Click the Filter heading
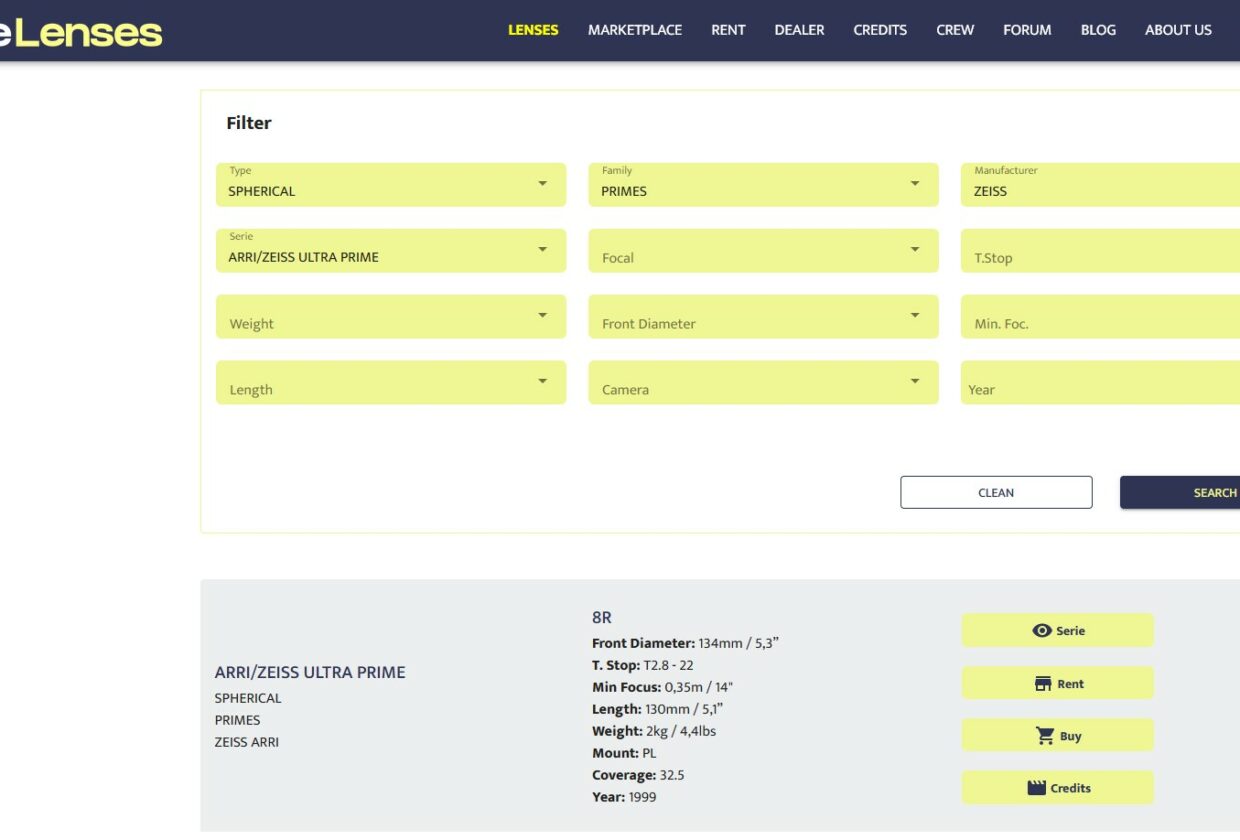Image resolution: width=1240 pixels, height=840 pixels. click(x=249, y=123)
